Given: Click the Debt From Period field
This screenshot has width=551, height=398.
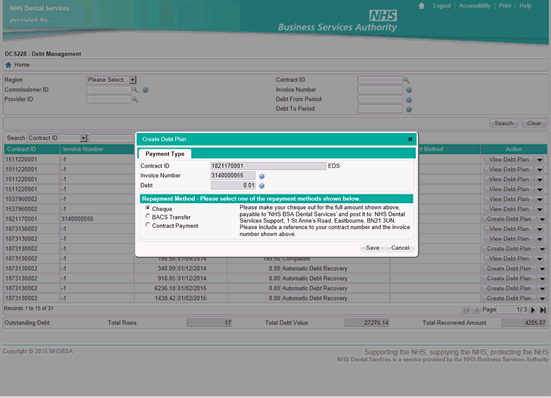Looking at the screenshot, I should [380, 99].
